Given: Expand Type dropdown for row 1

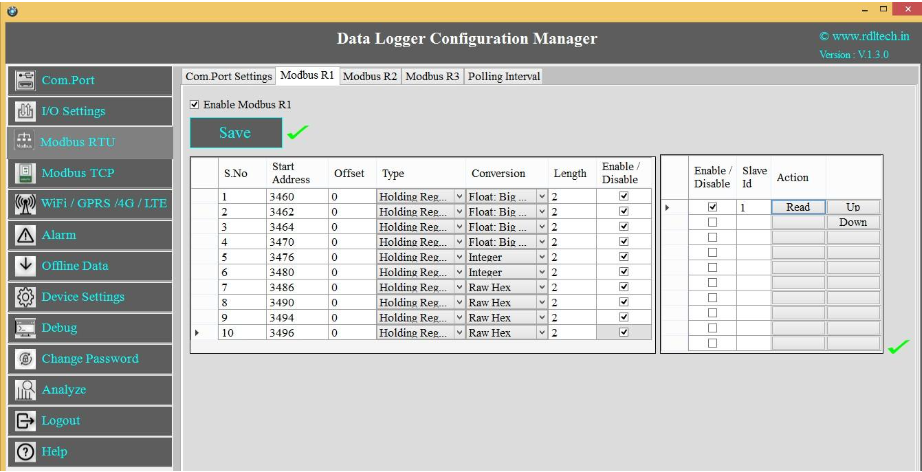Looking at the screenshot, I should 459,197.
